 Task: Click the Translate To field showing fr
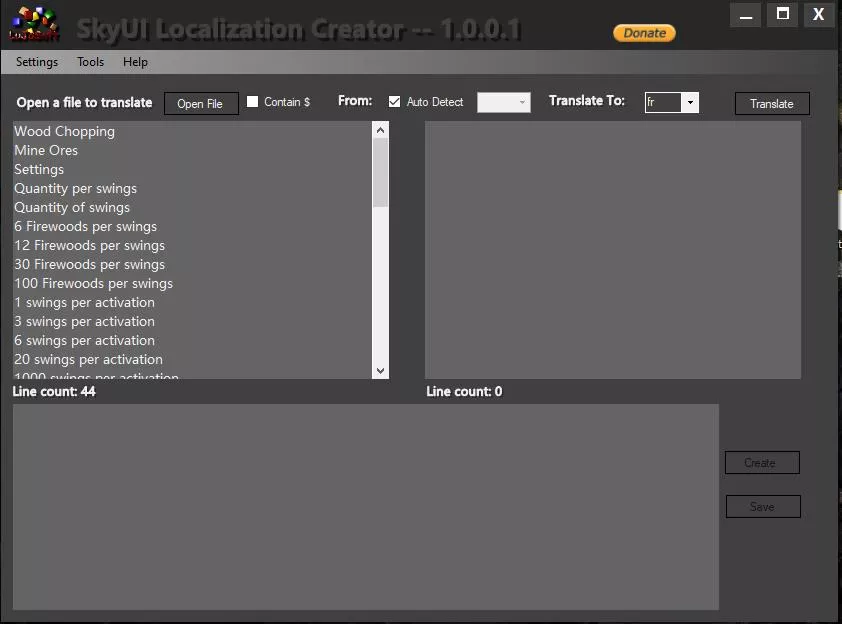[x=663, y=103]
